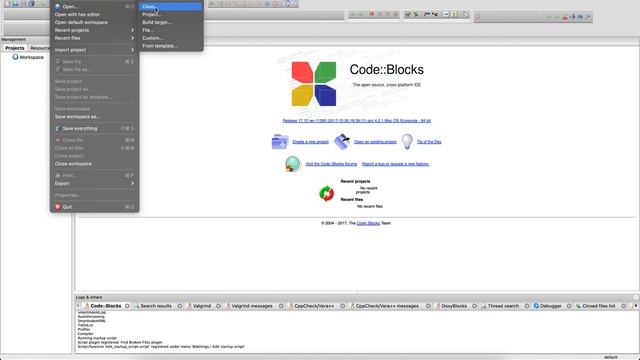Pick Custom... from the New submenu
This screenshot has width=640, height=360.
click(171, 38)
